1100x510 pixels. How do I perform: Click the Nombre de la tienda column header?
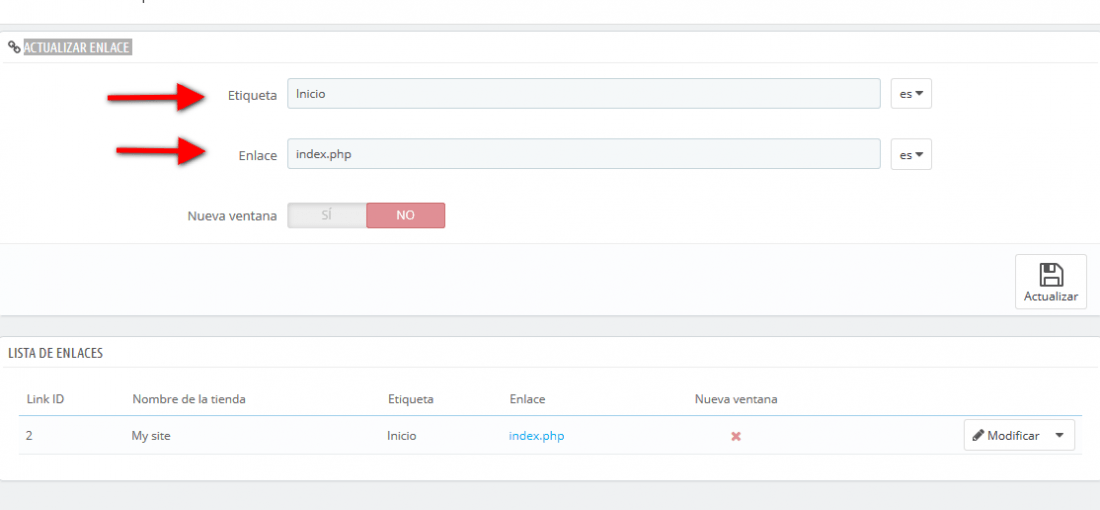[x=189, y=399]
